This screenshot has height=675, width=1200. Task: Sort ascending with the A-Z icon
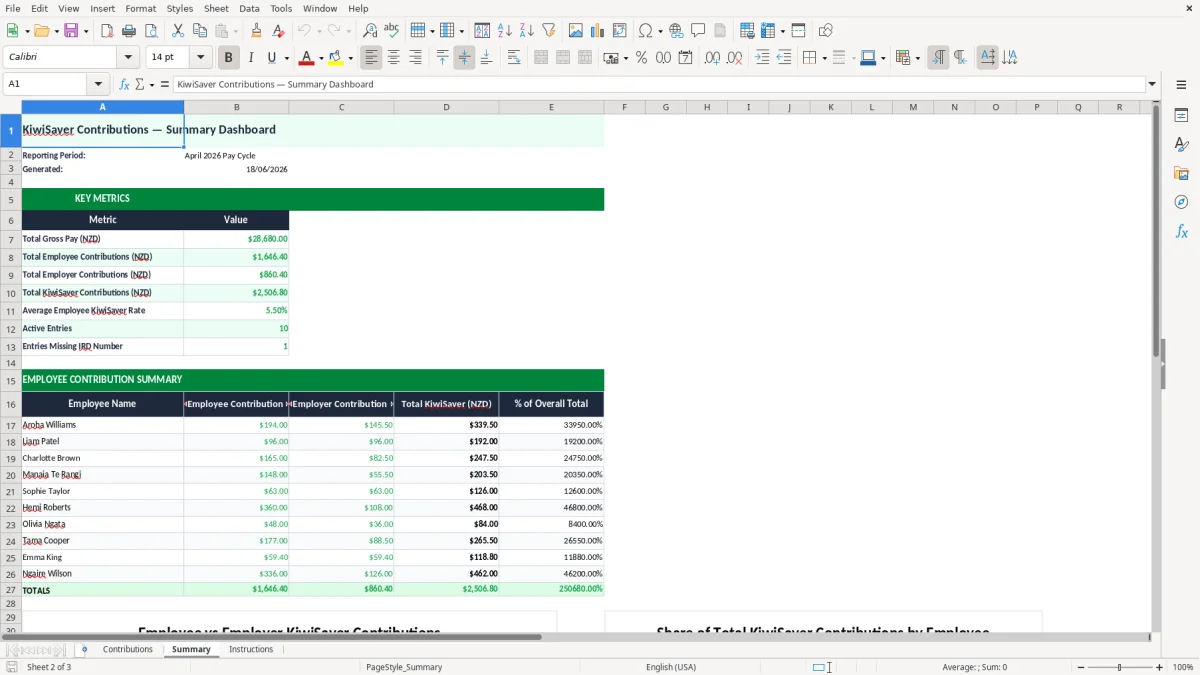(504, 31)
